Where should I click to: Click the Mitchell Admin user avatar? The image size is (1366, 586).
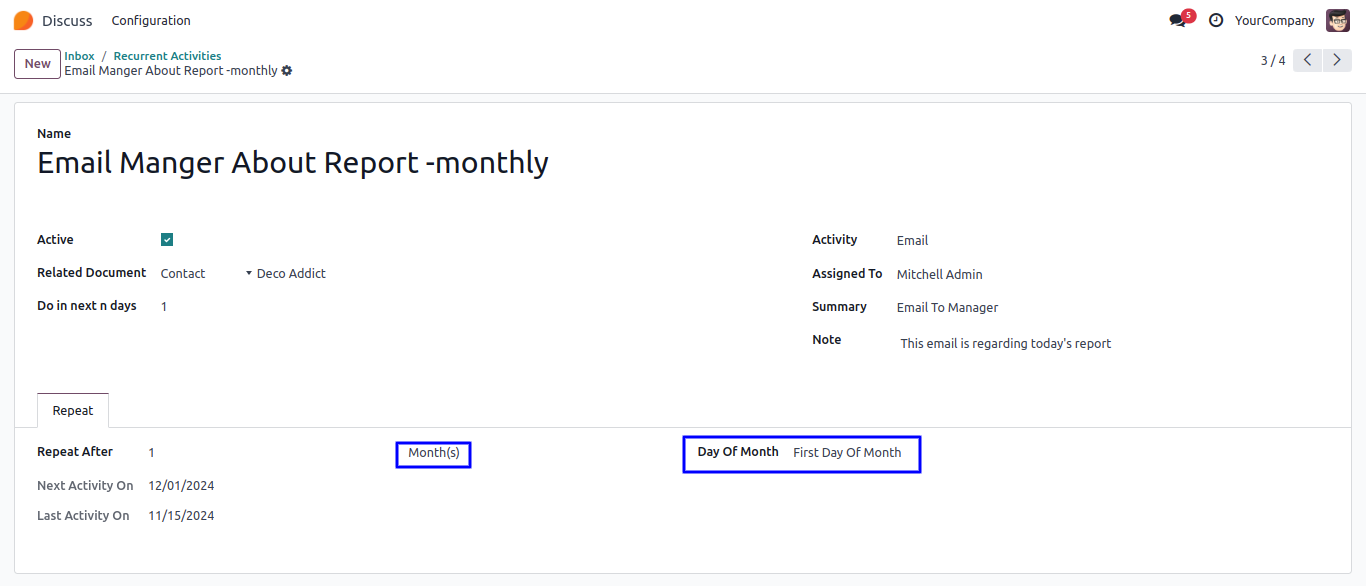[1338, 20]
